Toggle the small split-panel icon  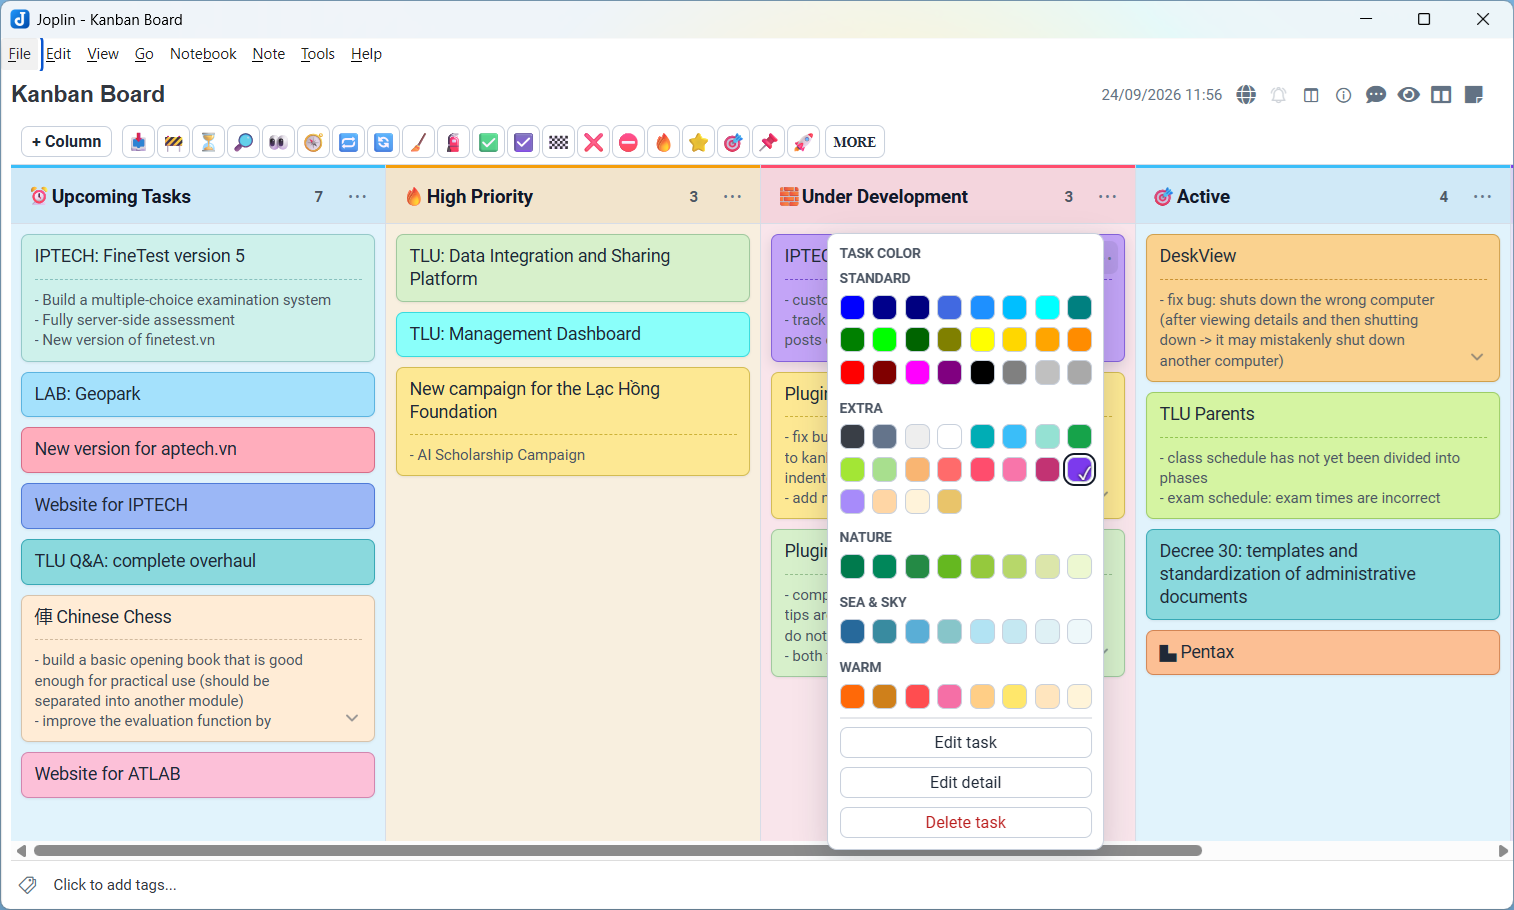tap(1311, 95)
